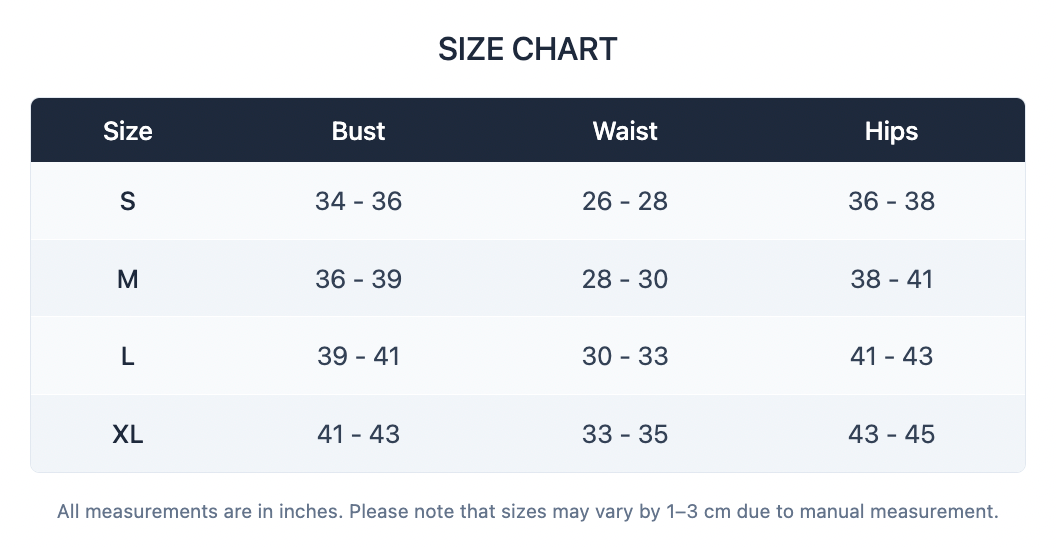Click the M size row label
The width and height of the screenshot is (1056, 548).
click(x=127, y=279)
